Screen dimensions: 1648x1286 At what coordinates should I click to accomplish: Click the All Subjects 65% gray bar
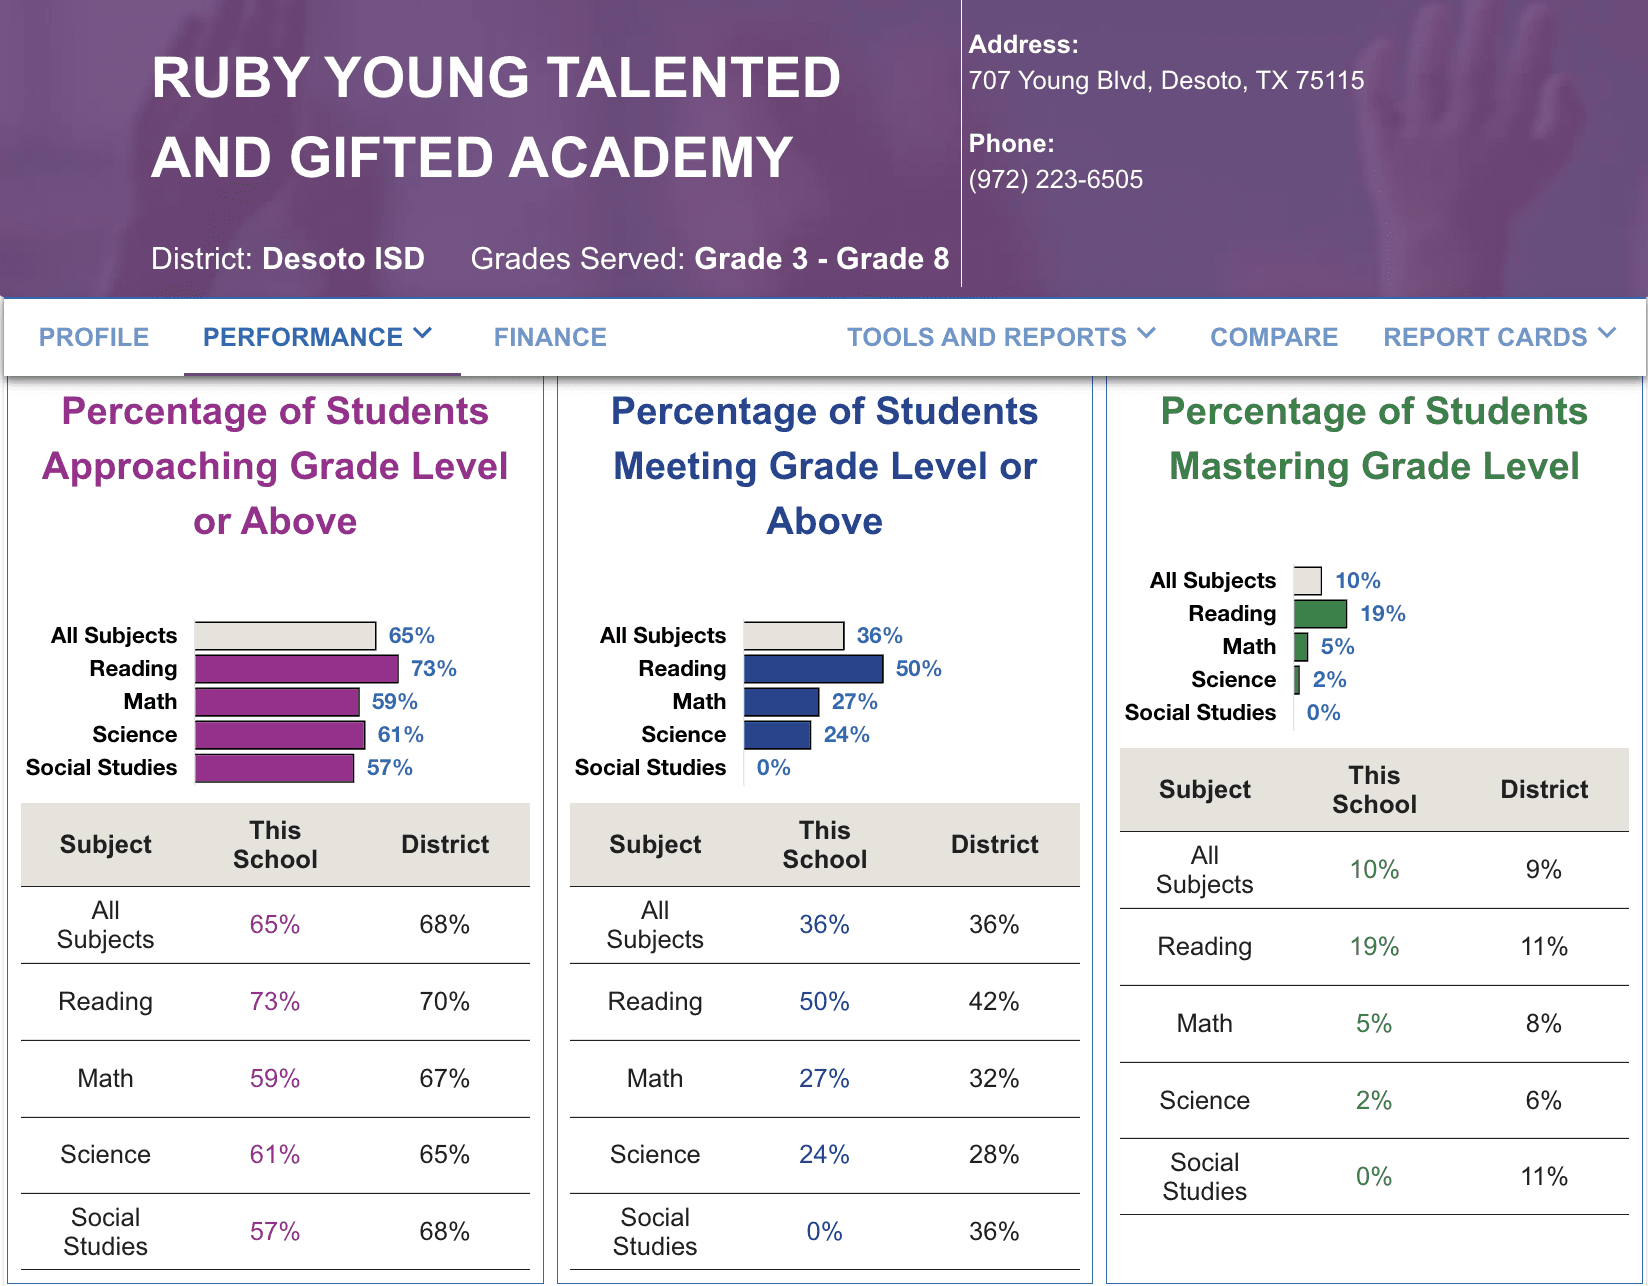coord(285,636)
